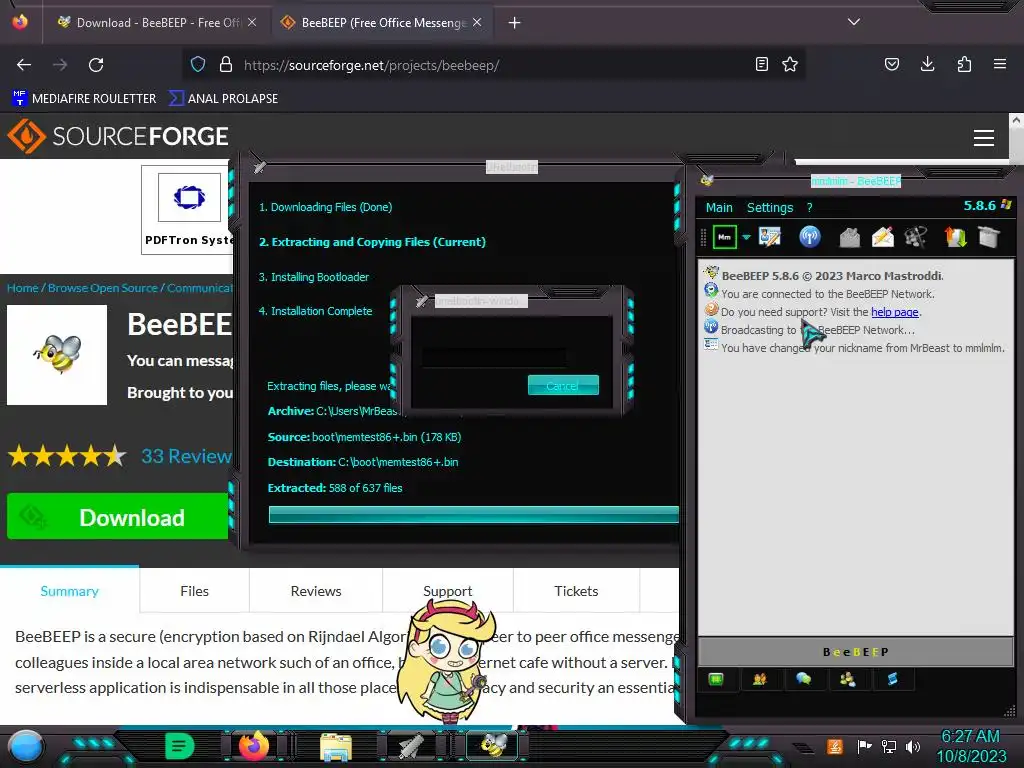Open the ? help menu in BeeBEEP
Viewport: 1024px width, 768px height.
(809, 208)
